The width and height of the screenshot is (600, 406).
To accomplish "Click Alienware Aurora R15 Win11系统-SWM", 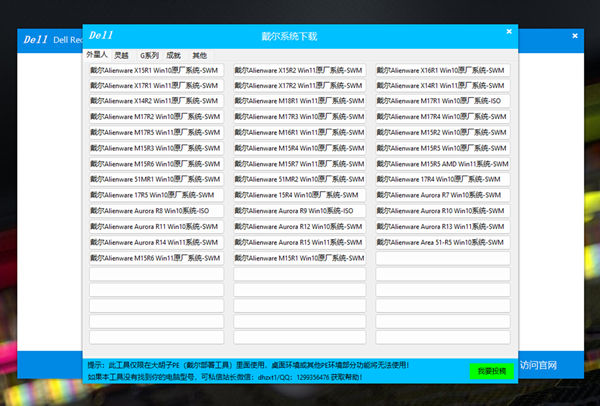I will tap(300, 242).
